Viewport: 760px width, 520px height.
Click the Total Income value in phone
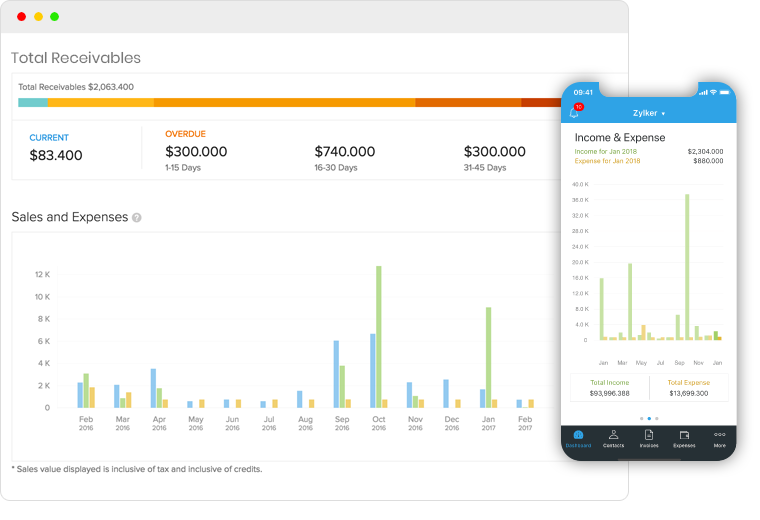pos(609,394)
